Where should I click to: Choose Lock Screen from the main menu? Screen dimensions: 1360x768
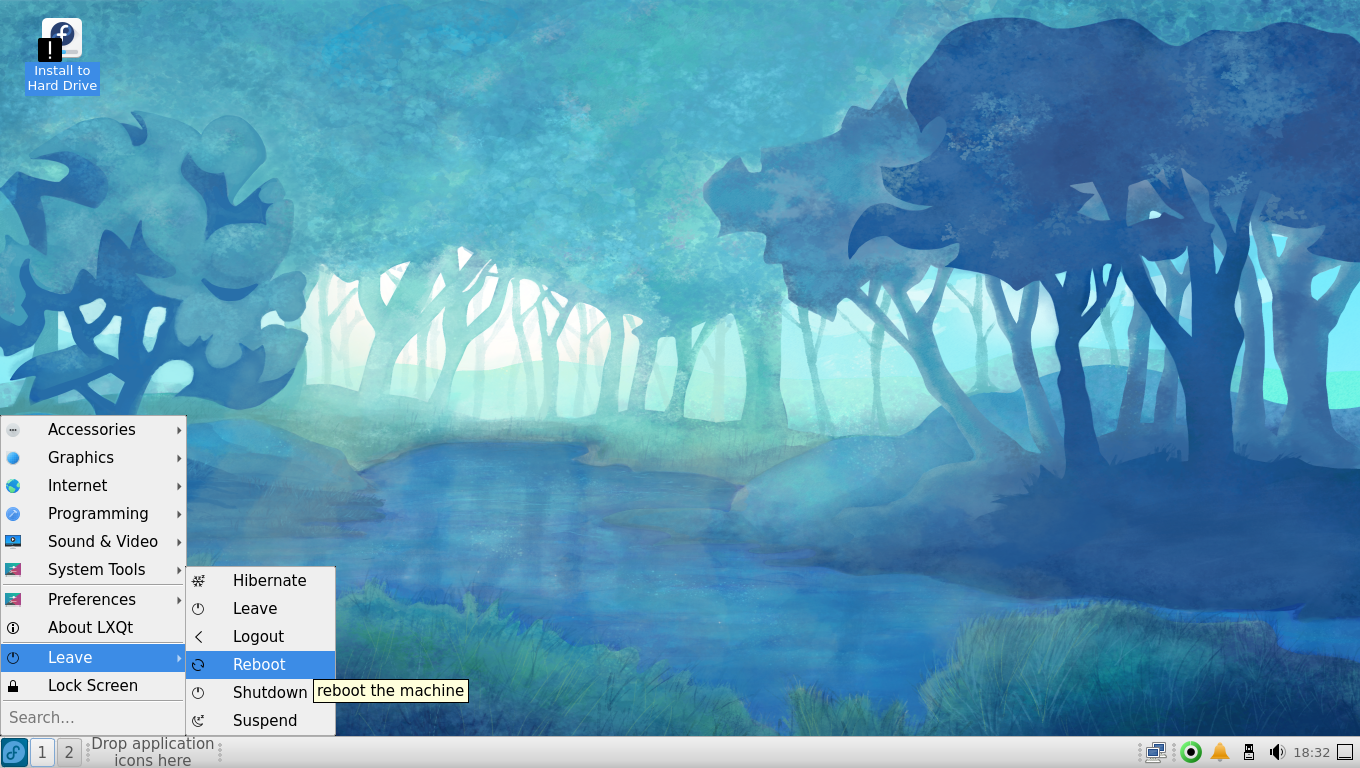click(x=93, y=685)
